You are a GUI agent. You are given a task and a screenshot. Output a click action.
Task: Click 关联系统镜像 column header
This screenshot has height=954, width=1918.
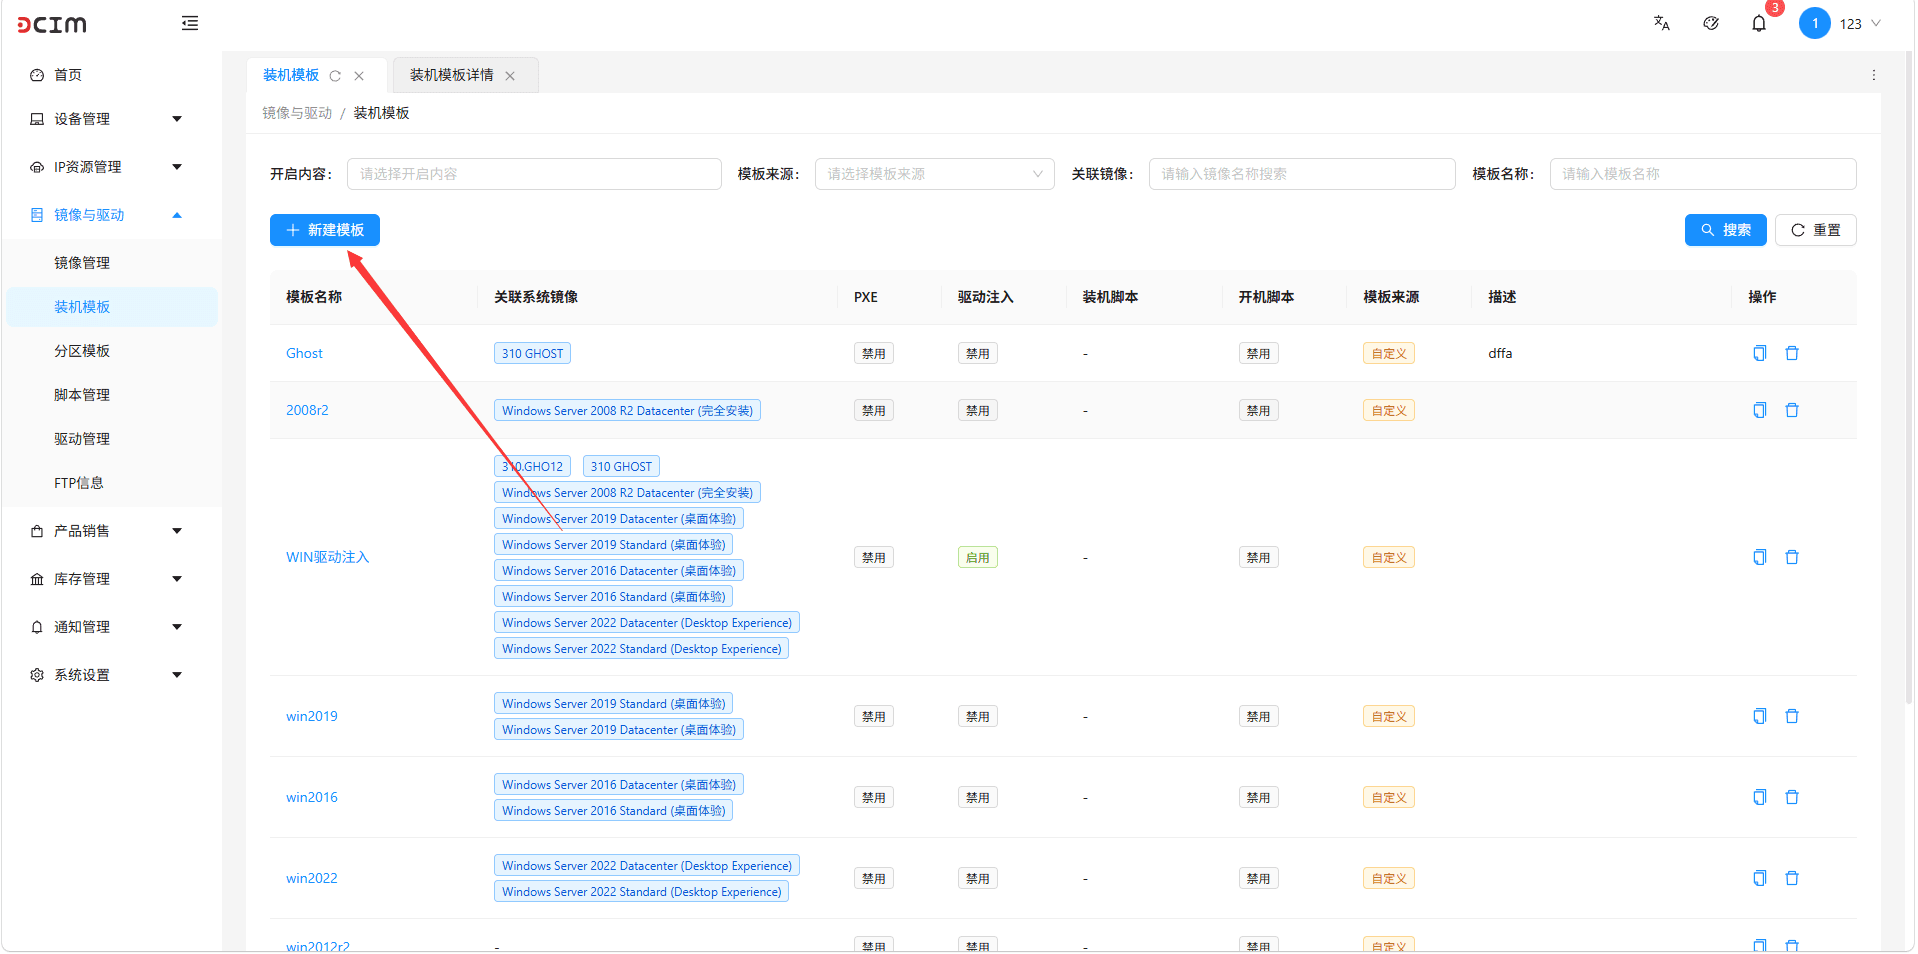[536, 297]
